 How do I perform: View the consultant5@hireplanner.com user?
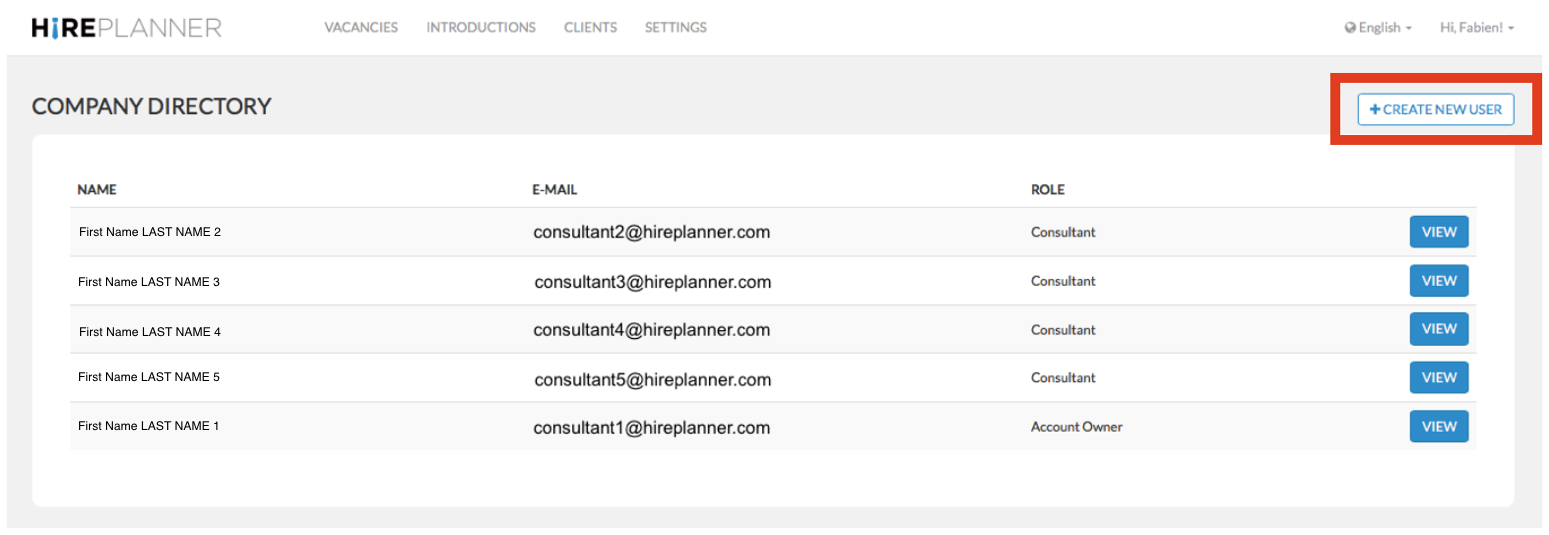click(x=1438, y=377)
